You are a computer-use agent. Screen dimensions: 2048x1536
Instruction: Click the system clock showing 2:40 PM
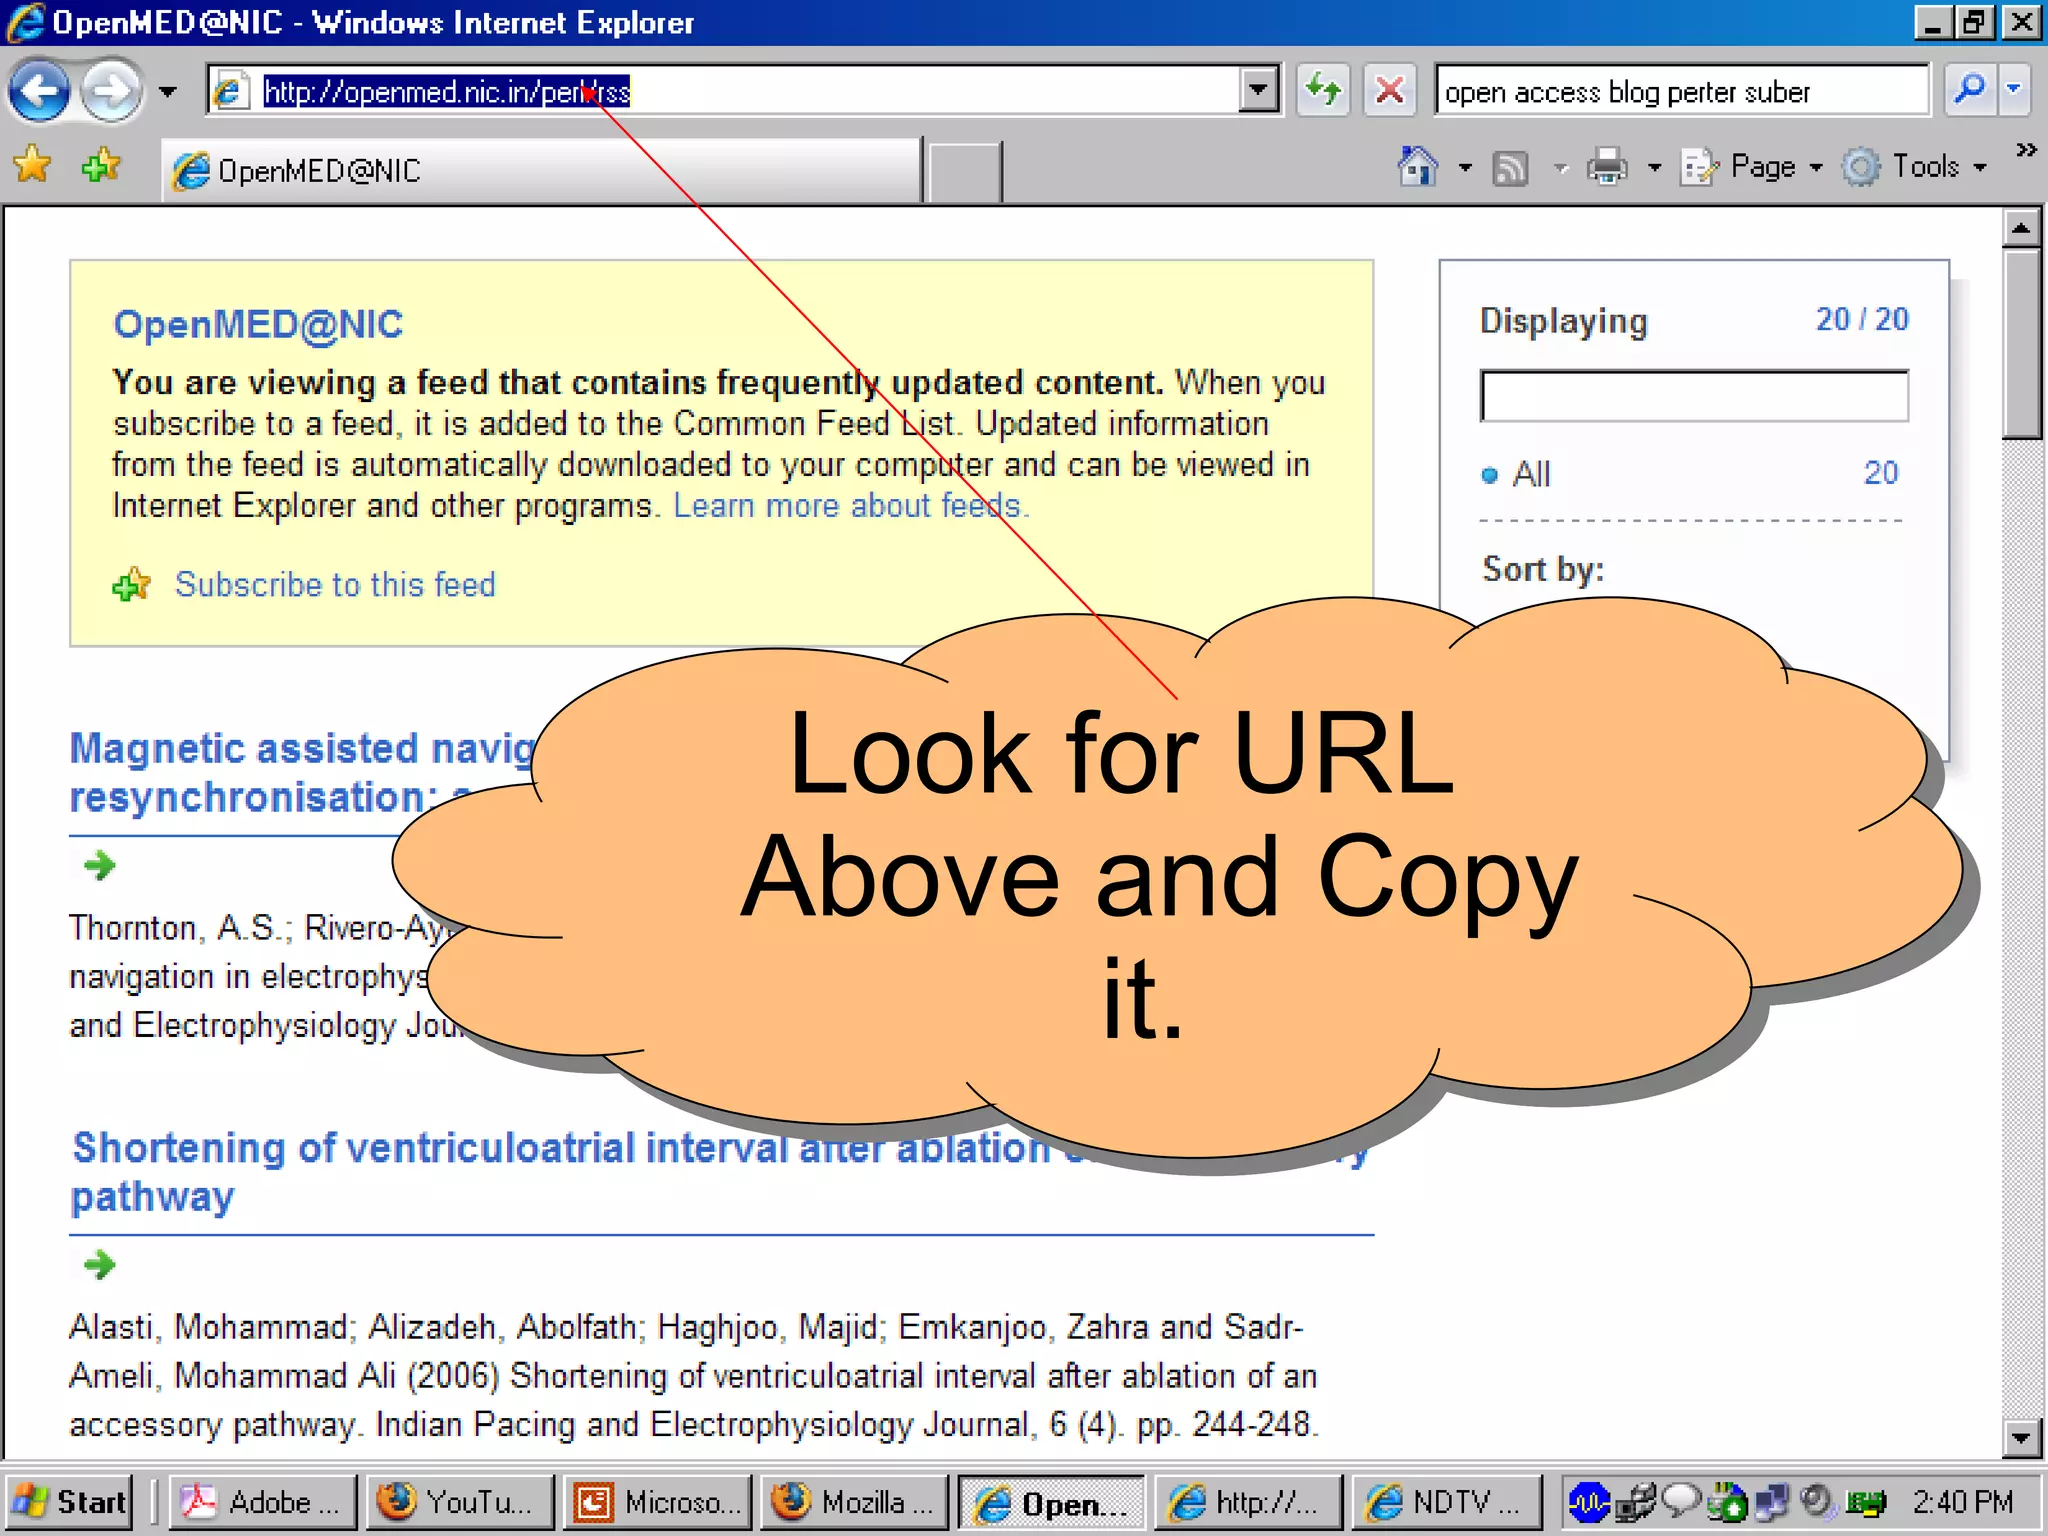click(x=1962, y=1502)
